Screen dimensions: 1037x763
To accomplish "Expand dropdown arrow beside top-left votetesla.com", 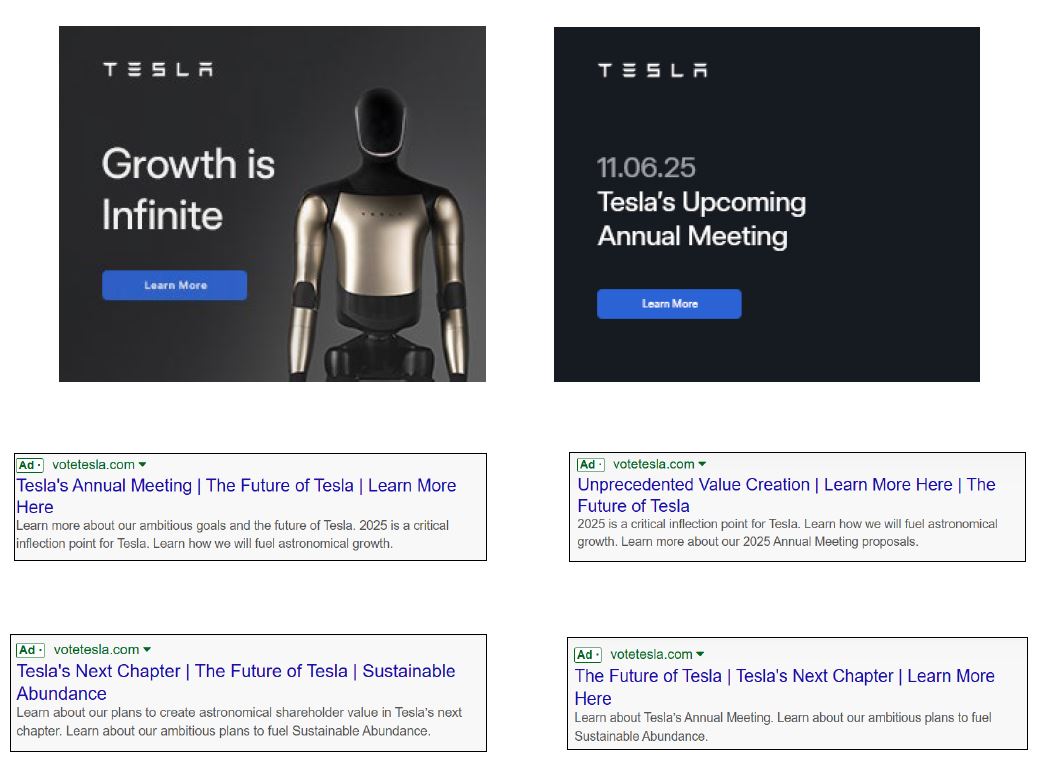I will pos(143,465).
